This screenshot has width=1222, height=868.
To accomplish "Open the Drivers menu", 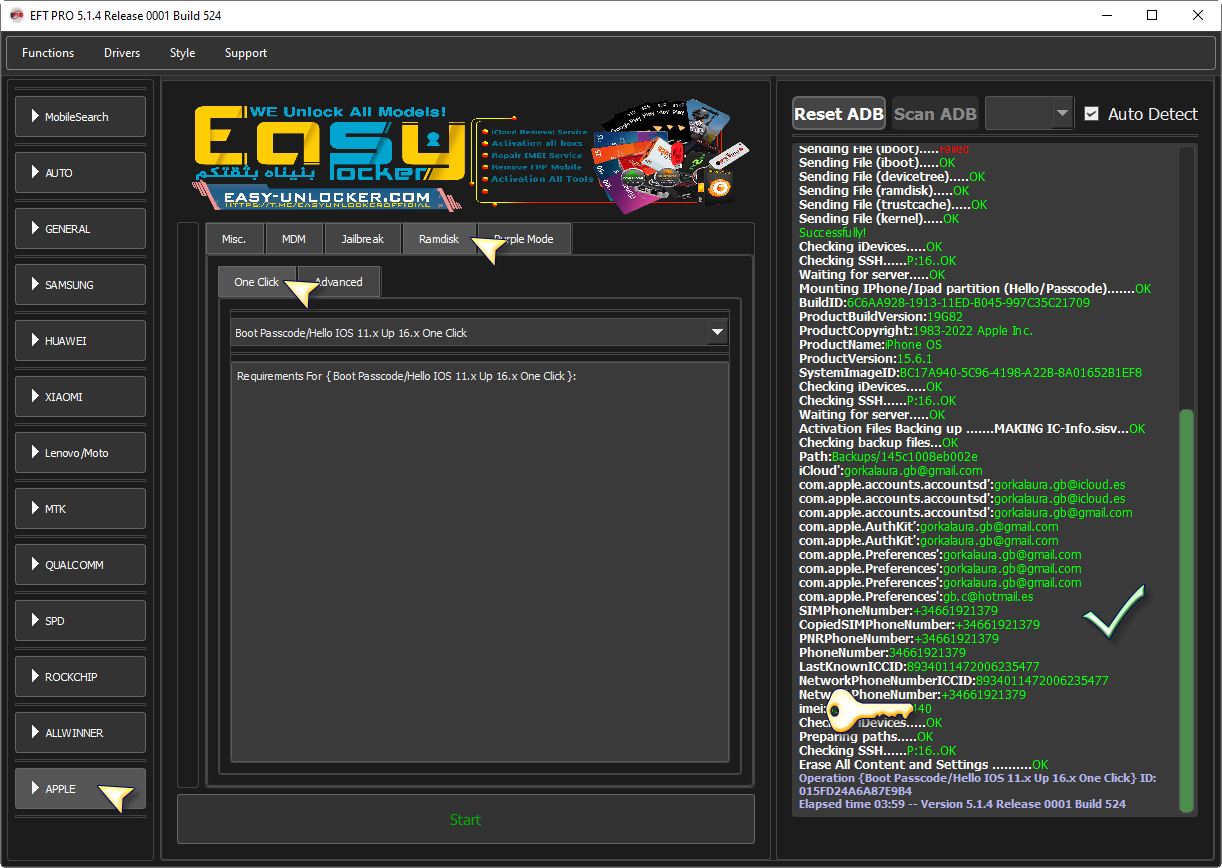I will 122,53.
